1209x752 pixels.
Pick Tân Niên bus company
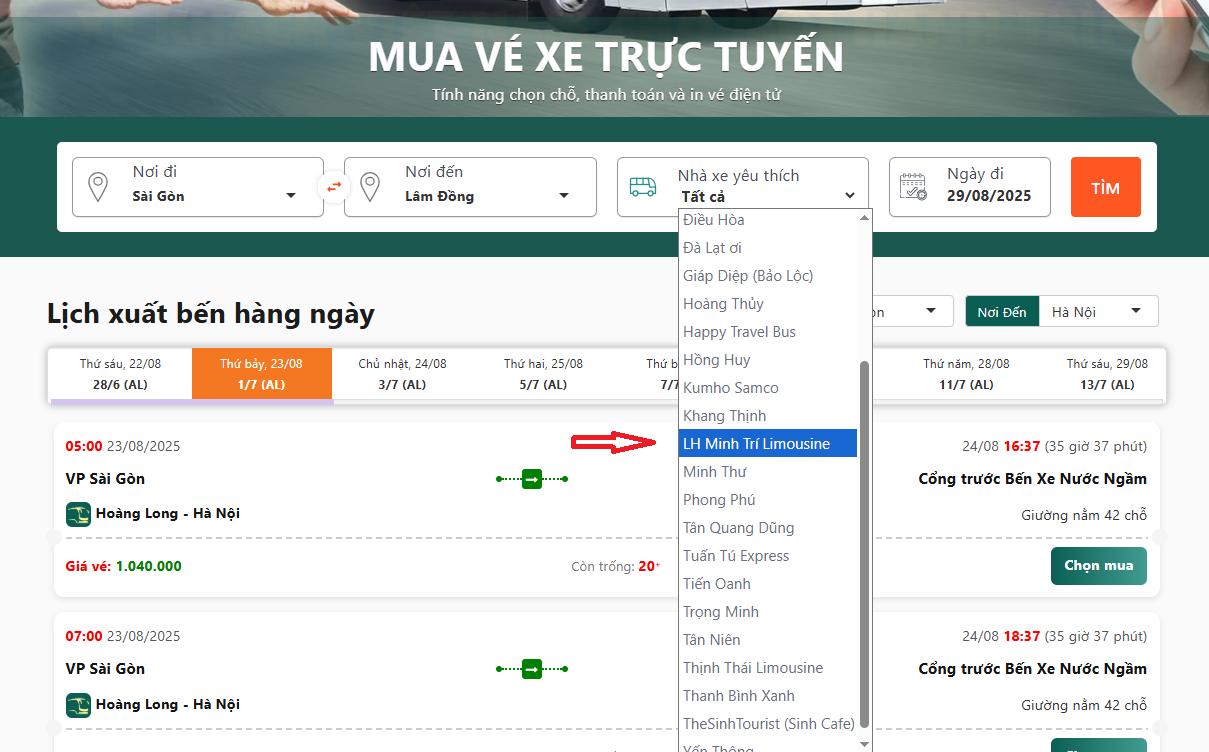pyautogui.click(x=768, y=640)
